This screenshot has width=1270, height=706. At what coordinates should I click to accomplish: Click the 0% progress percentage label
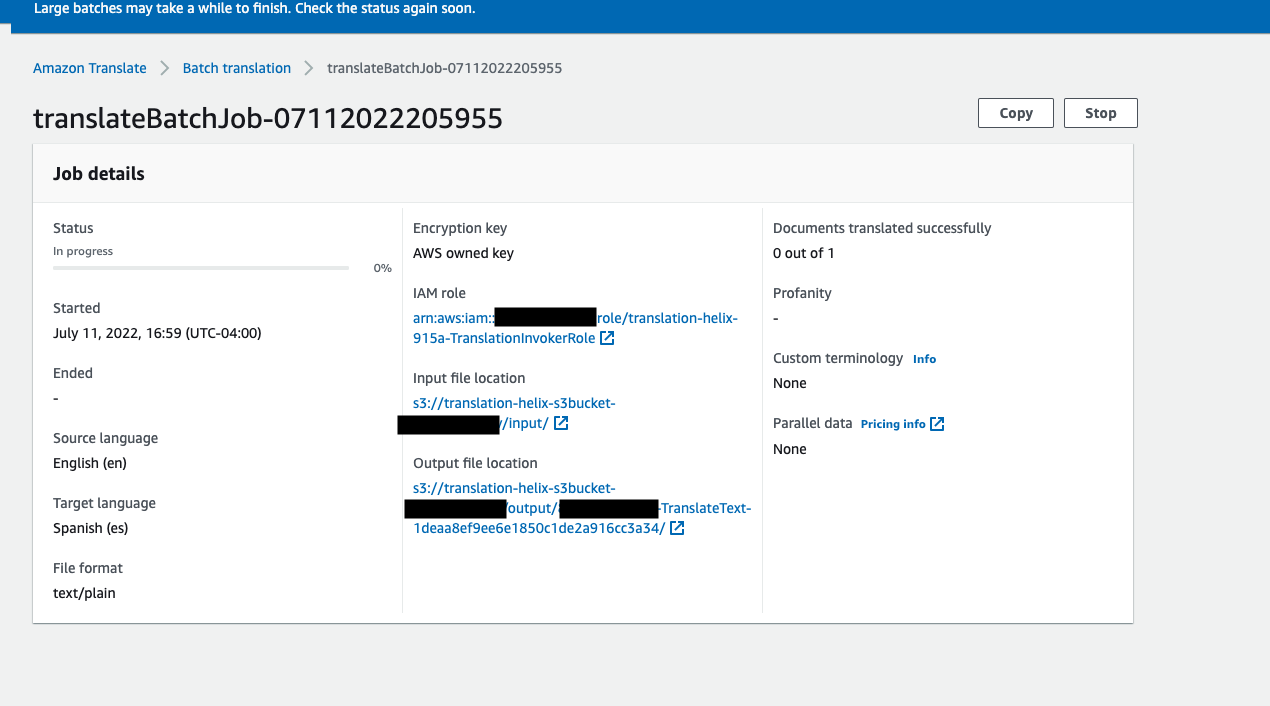click(383, 268)
